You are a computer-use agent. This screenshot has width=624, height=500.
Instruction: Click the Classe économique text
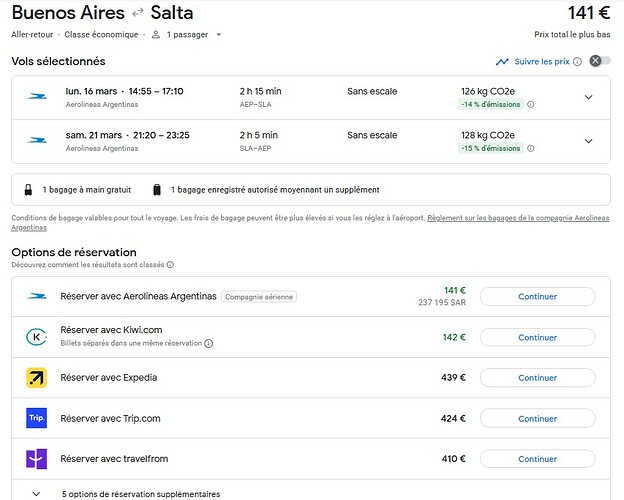[101, 35]
